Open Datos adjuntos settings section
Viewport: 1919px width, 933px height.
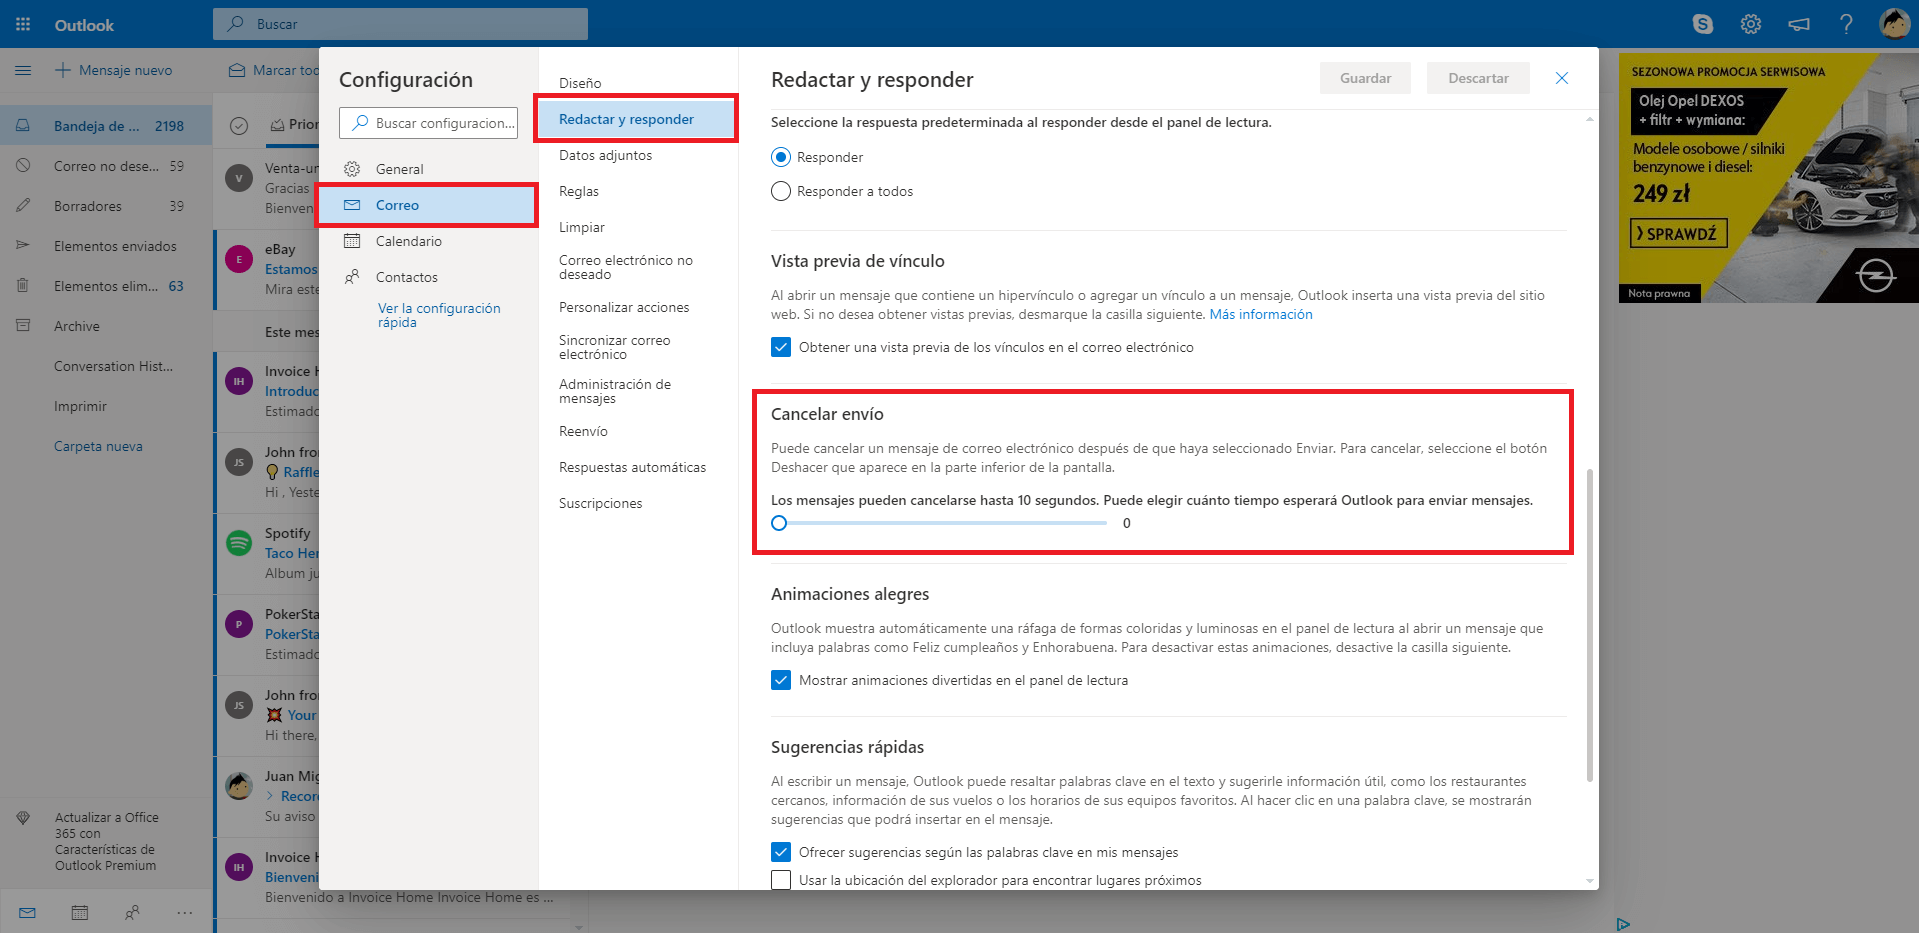pos(605,155)
